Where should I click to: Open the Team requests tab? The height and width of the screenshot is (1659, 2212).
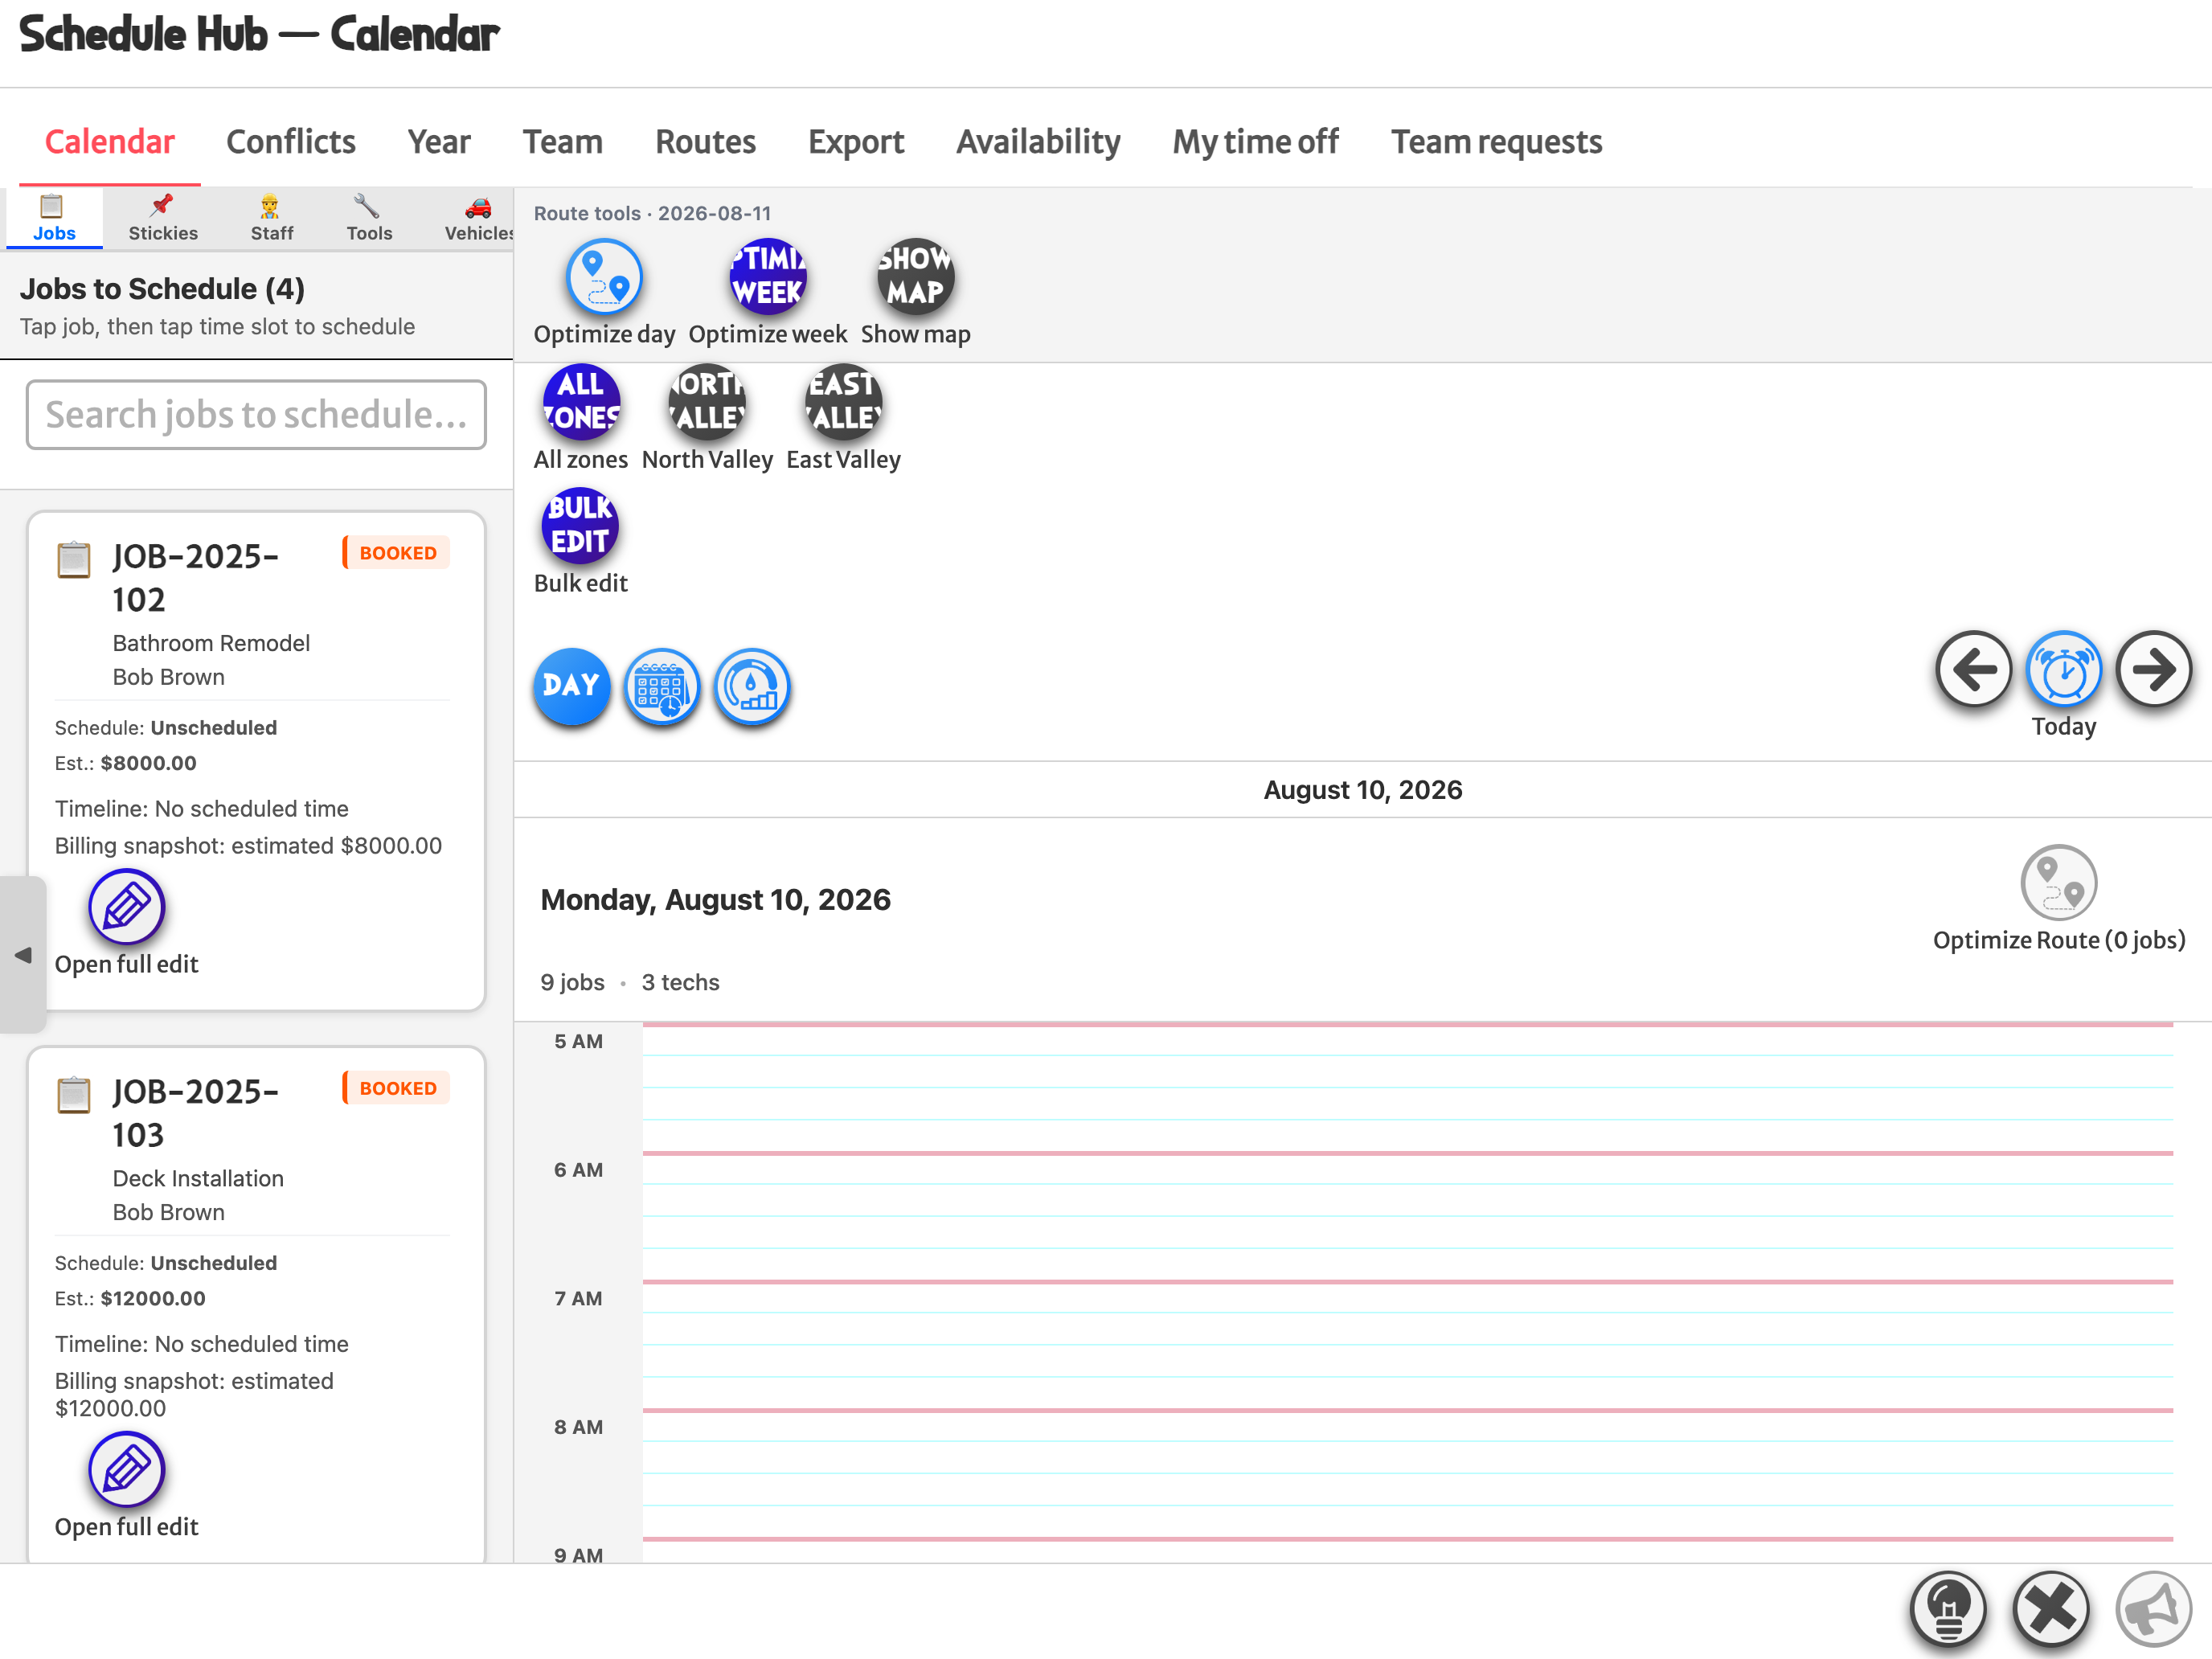point(1496,142)
